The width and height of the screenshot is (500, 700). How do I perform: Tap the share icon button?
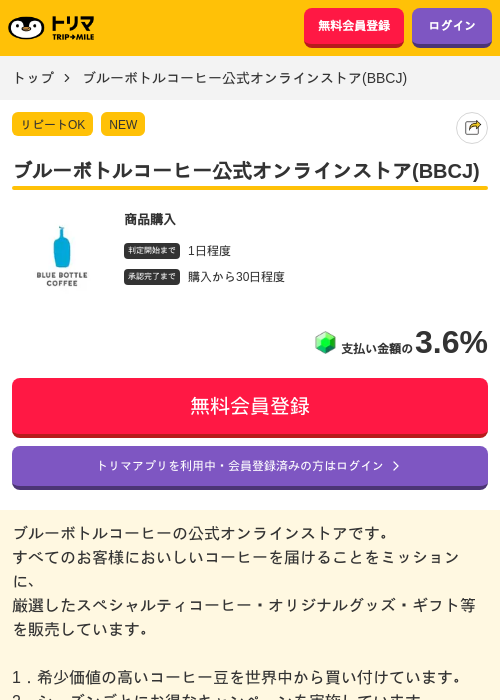click(472, 128)
